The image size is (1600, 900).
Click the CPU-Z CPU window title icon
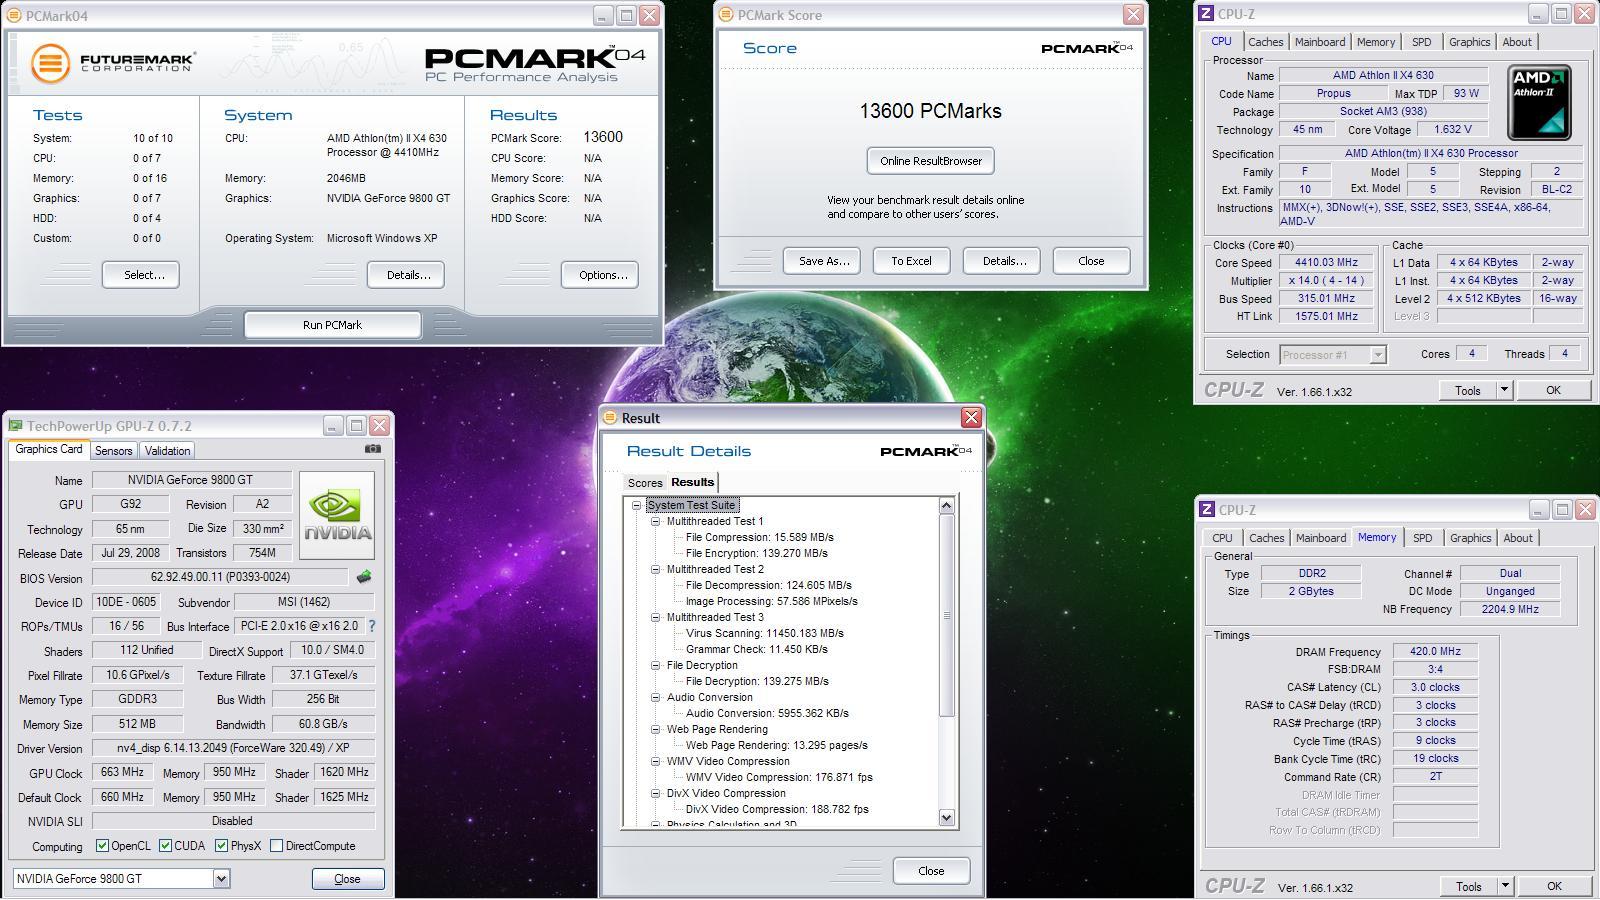click(1206, 14)
